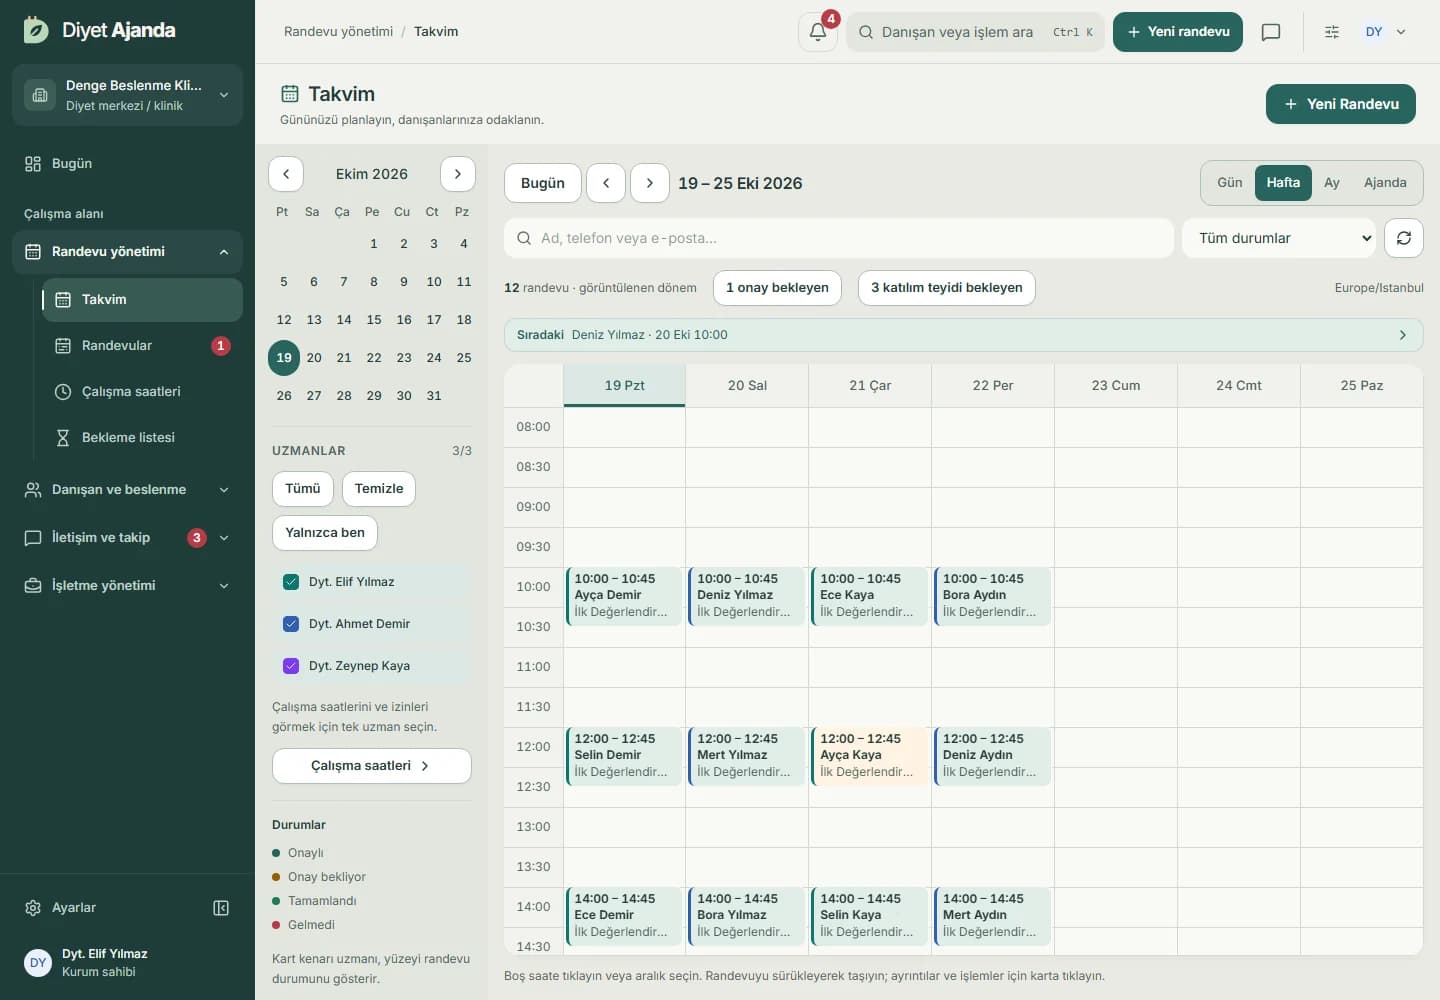Screen dimensions: 1440x1000
Task: Click the Yeni Randevu button under header
Action: (1340, 104)
